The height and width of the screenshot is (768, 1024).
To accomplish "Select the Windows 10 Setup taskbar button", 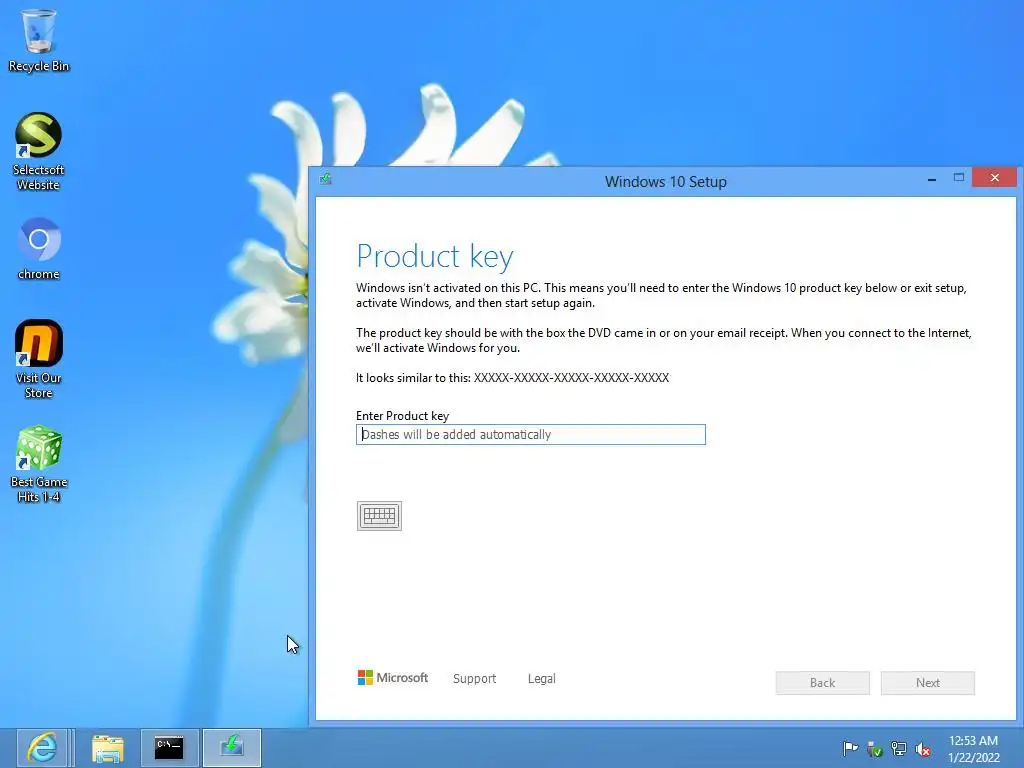I will click(232, 748).
